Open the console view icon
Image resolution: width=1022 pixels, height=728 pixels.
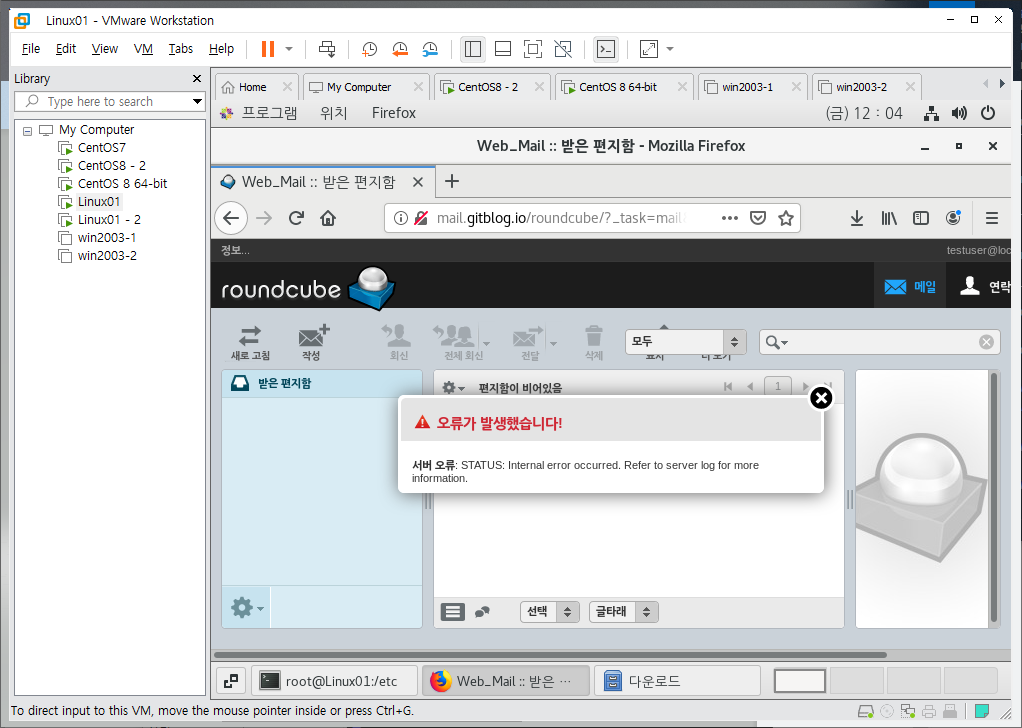pos(606,49)
